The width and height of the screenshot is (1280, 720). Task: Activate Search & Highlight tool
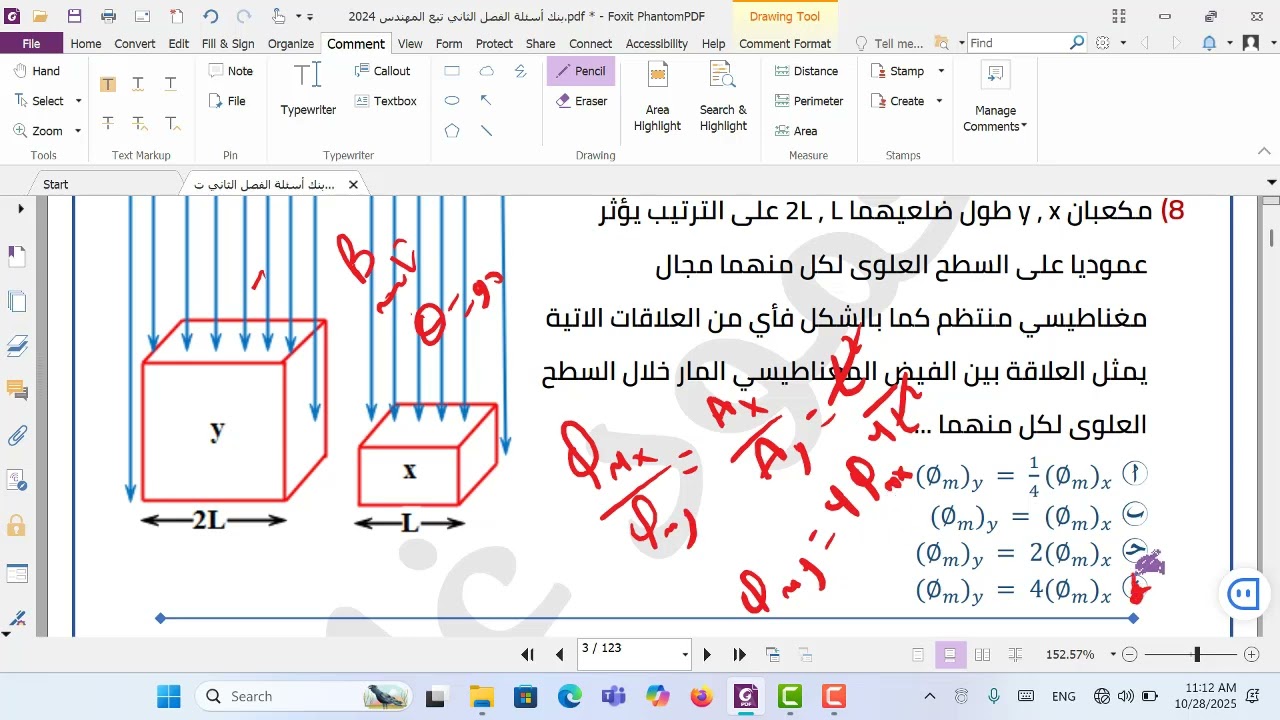pos(723,97)
